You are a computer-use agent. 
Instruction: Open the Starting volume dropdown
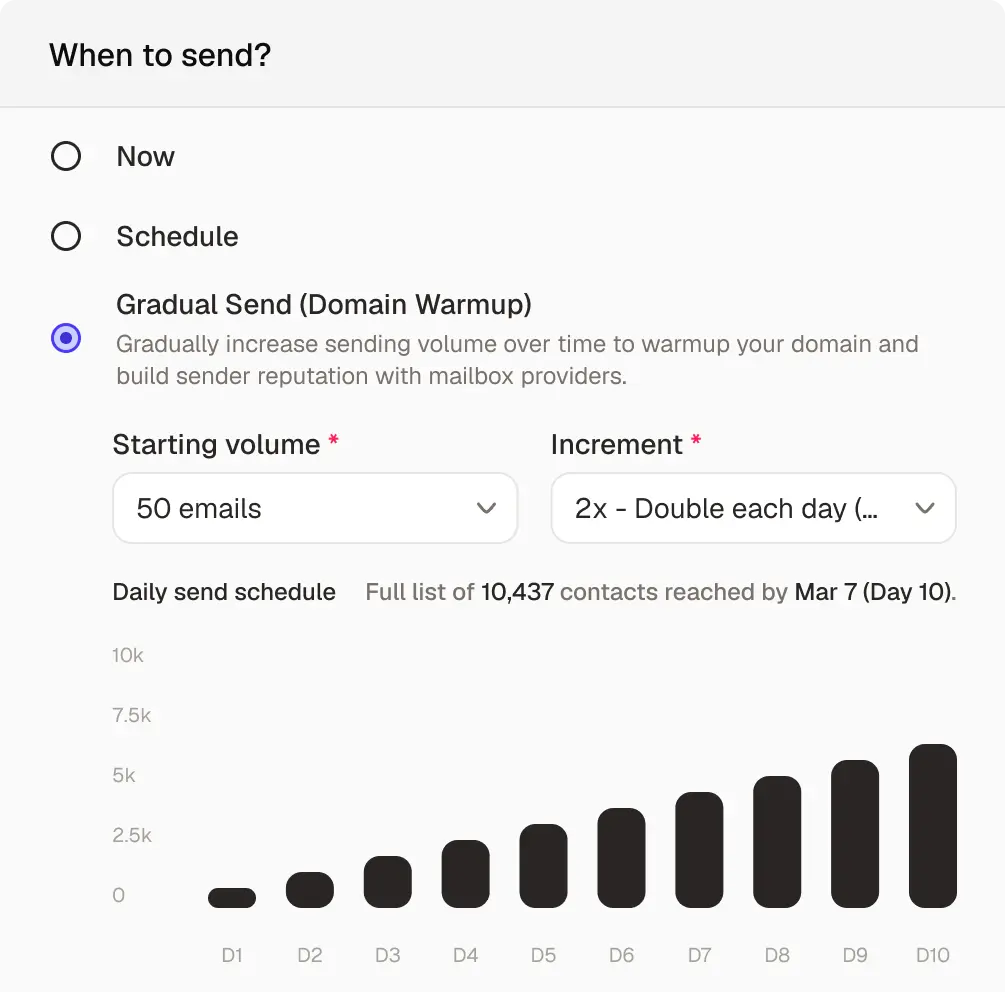tap(314, 508)
